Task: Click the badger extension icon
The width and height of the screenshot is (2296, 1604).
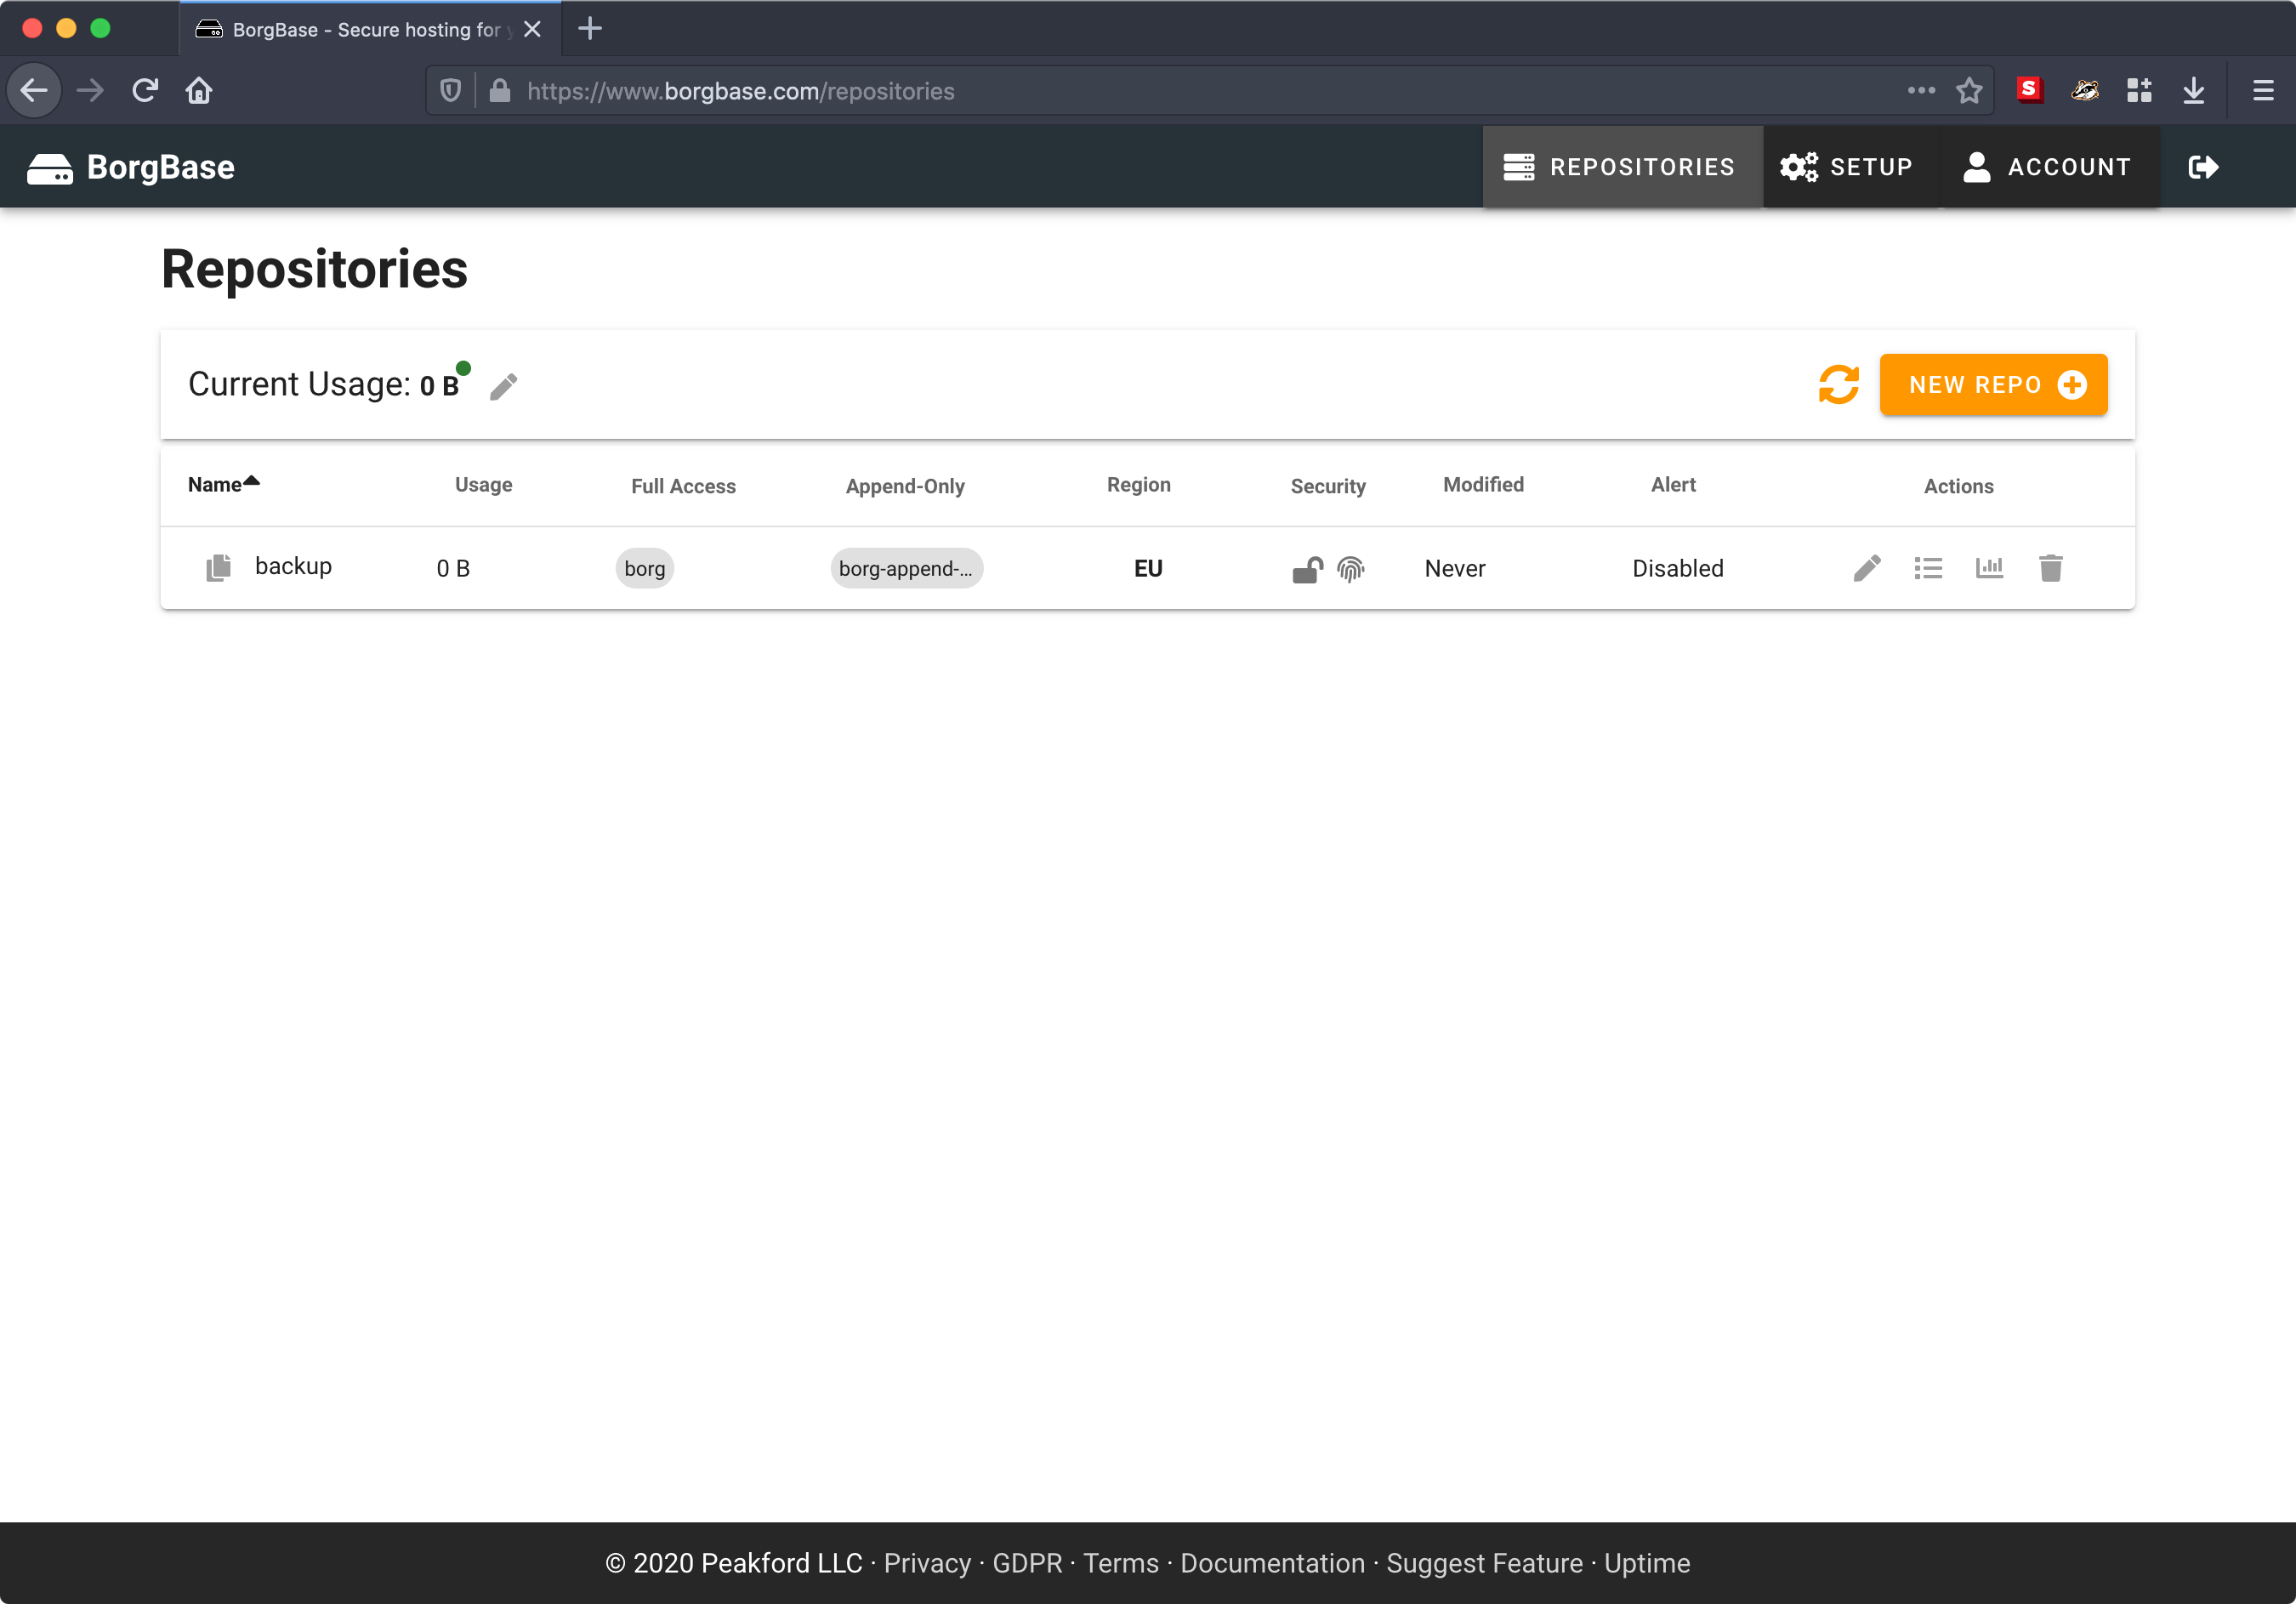Action: tap(2084, 91)
